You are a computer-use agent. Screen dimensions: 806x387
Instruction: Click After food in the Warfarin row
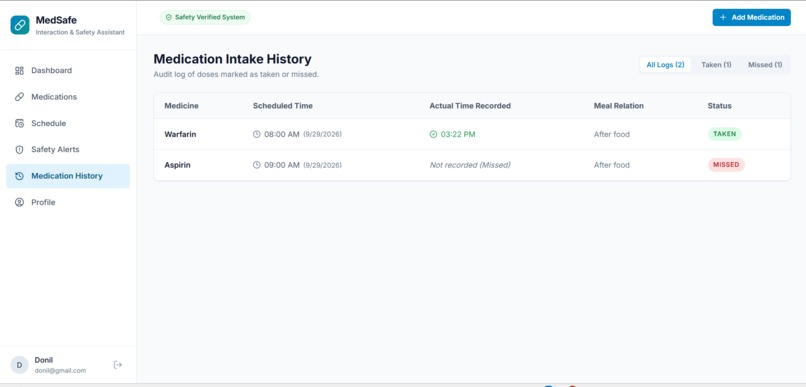click(x=612, y=134)
